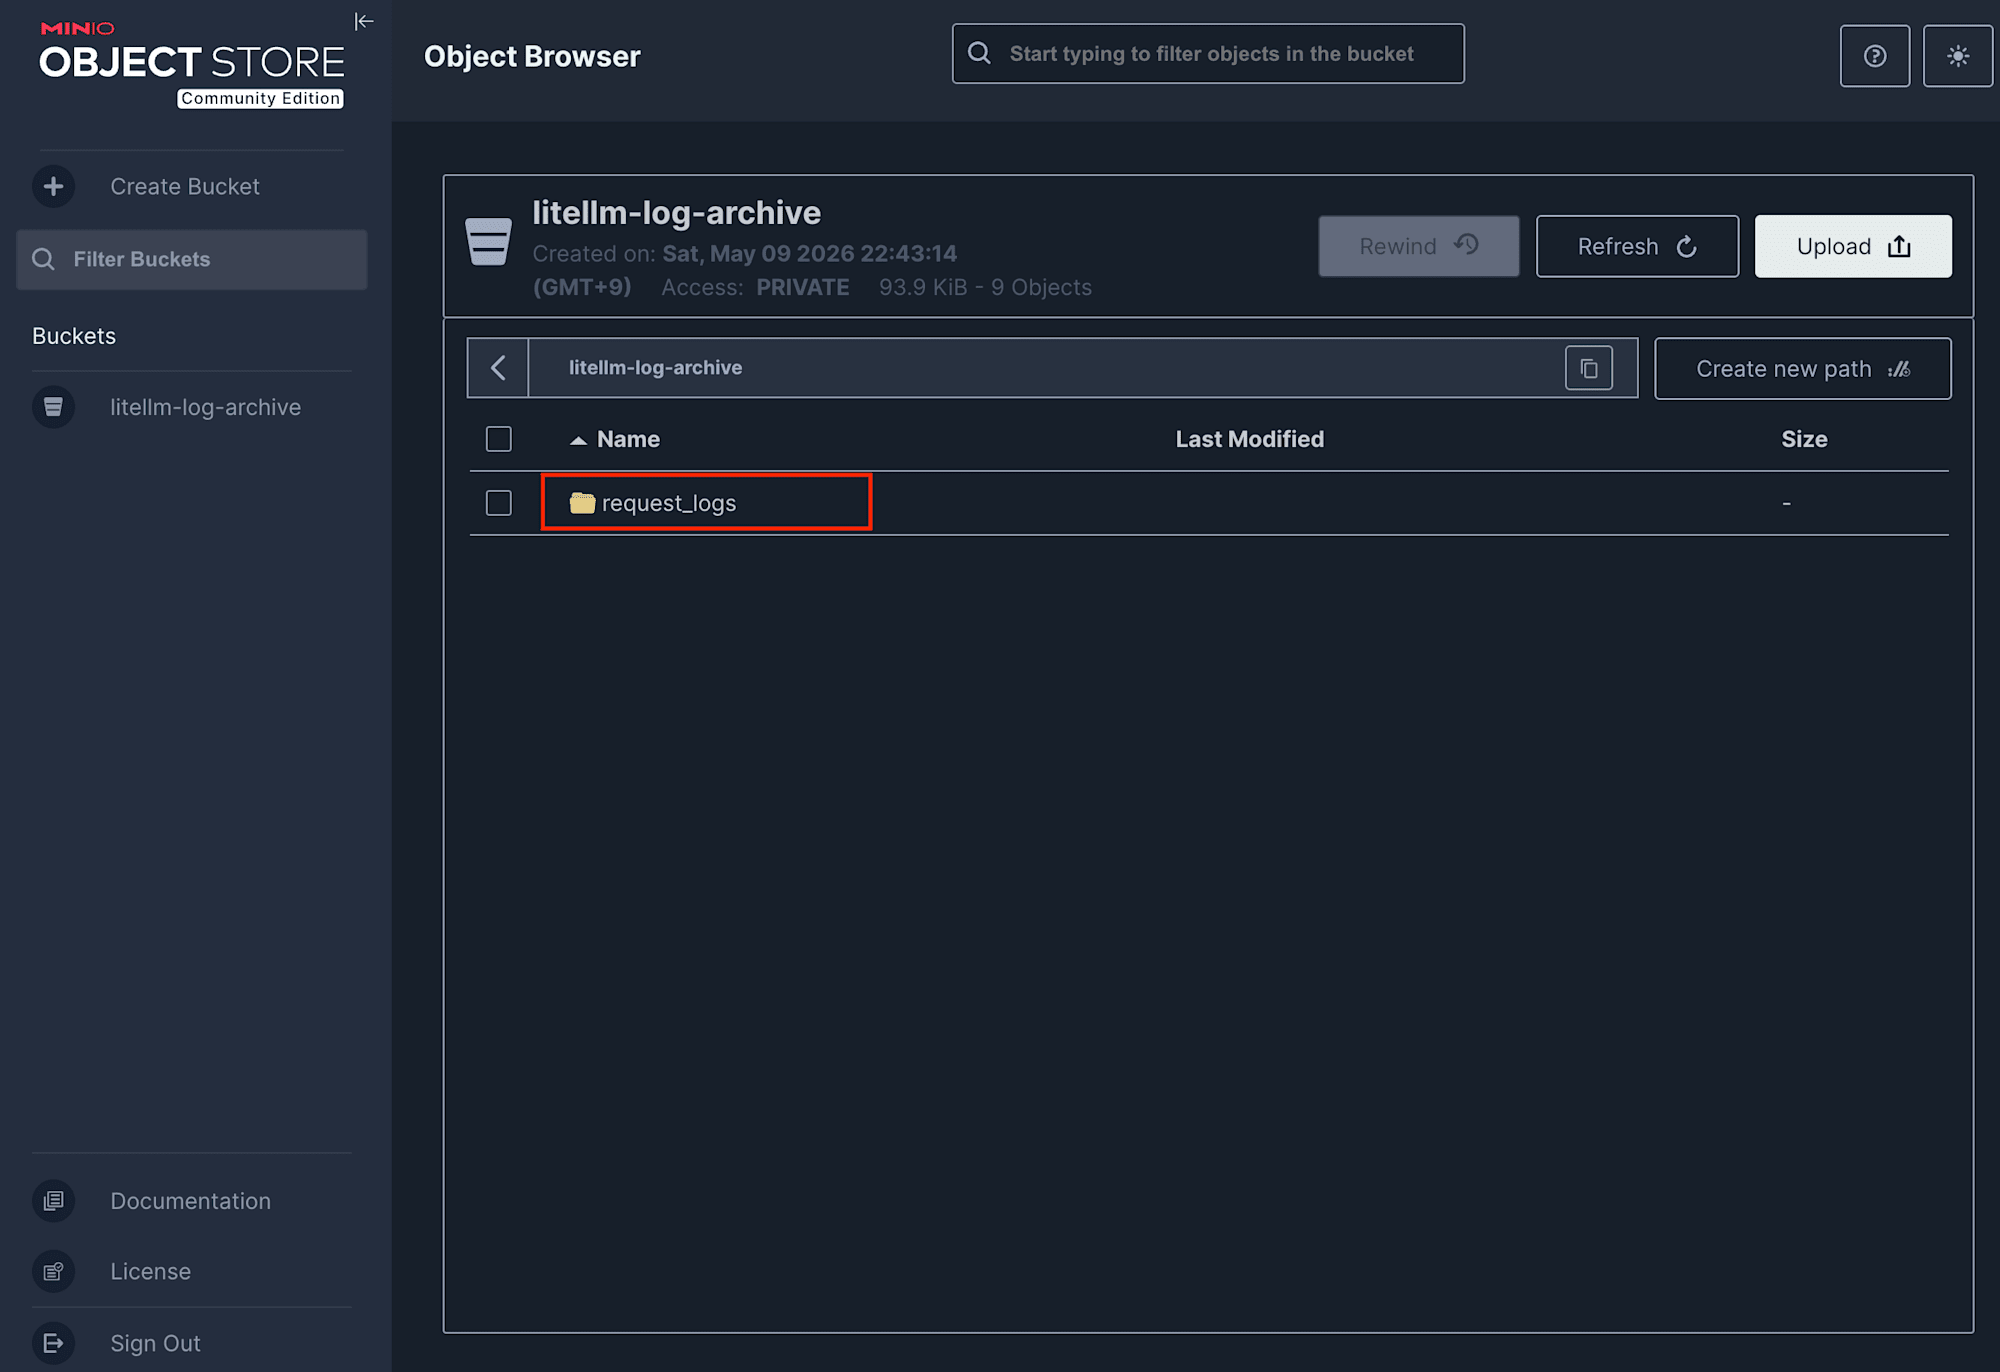Viewport: 2000px width, 1372px height.
Task: Click the Create new path button
Action: click(1803, 369)
